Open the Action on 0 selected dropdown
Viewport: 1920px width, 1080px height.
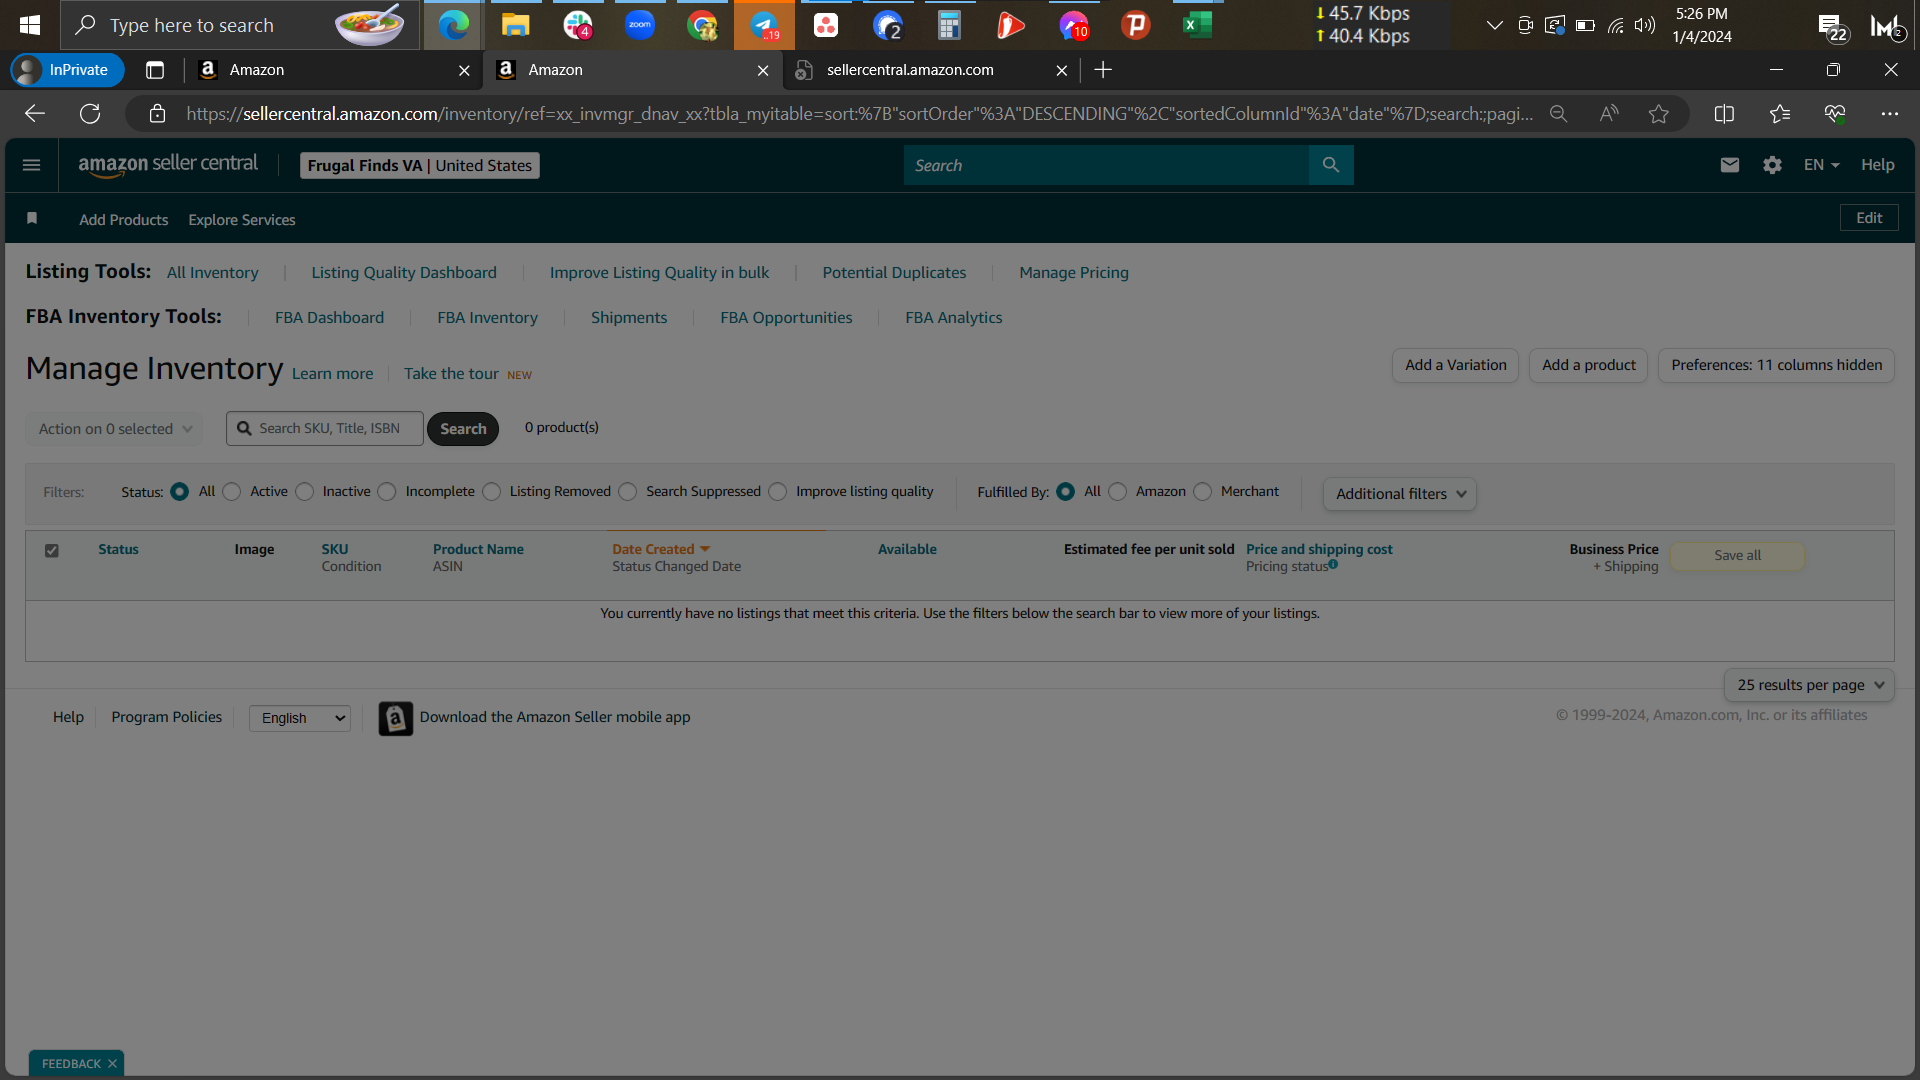114,429
